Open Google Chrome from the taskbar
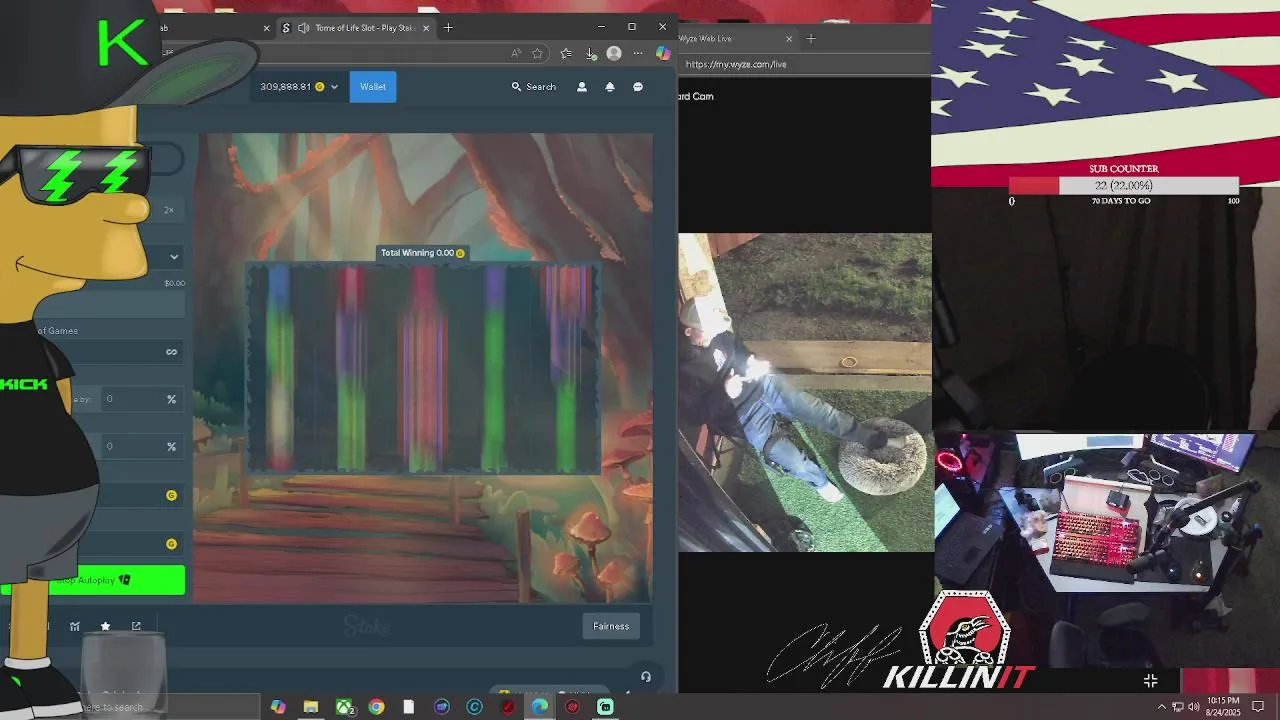 376,707
